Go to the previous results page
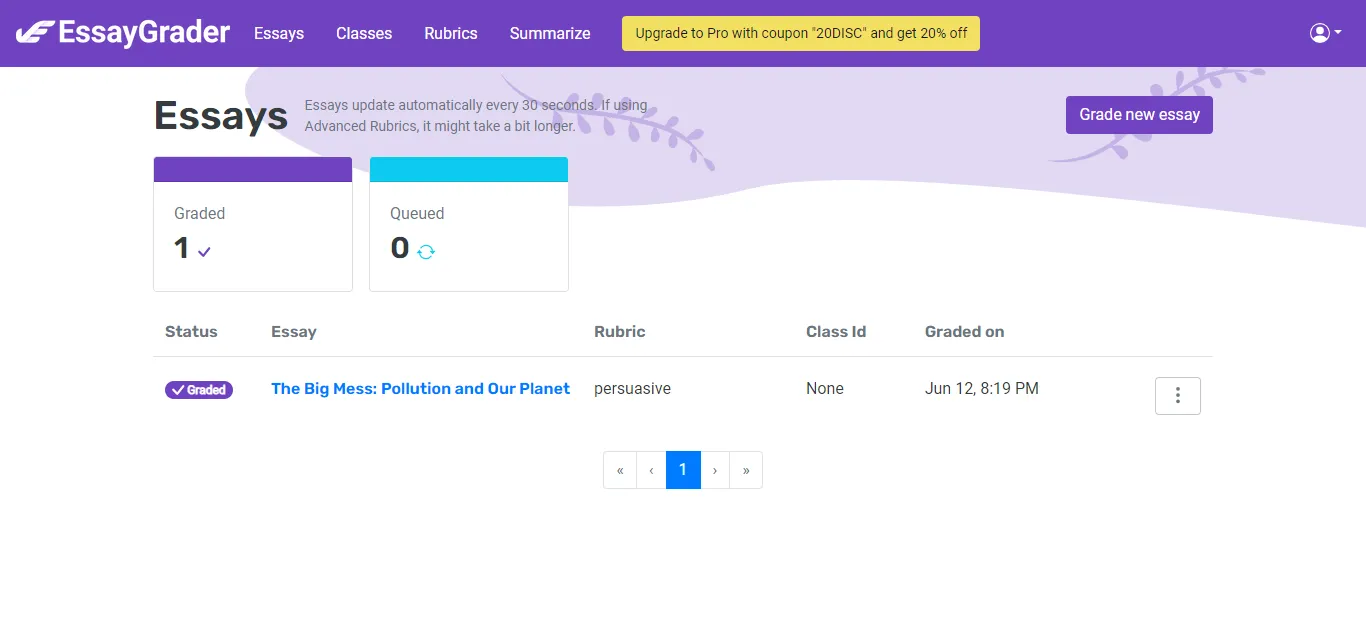 coord(651,470)
